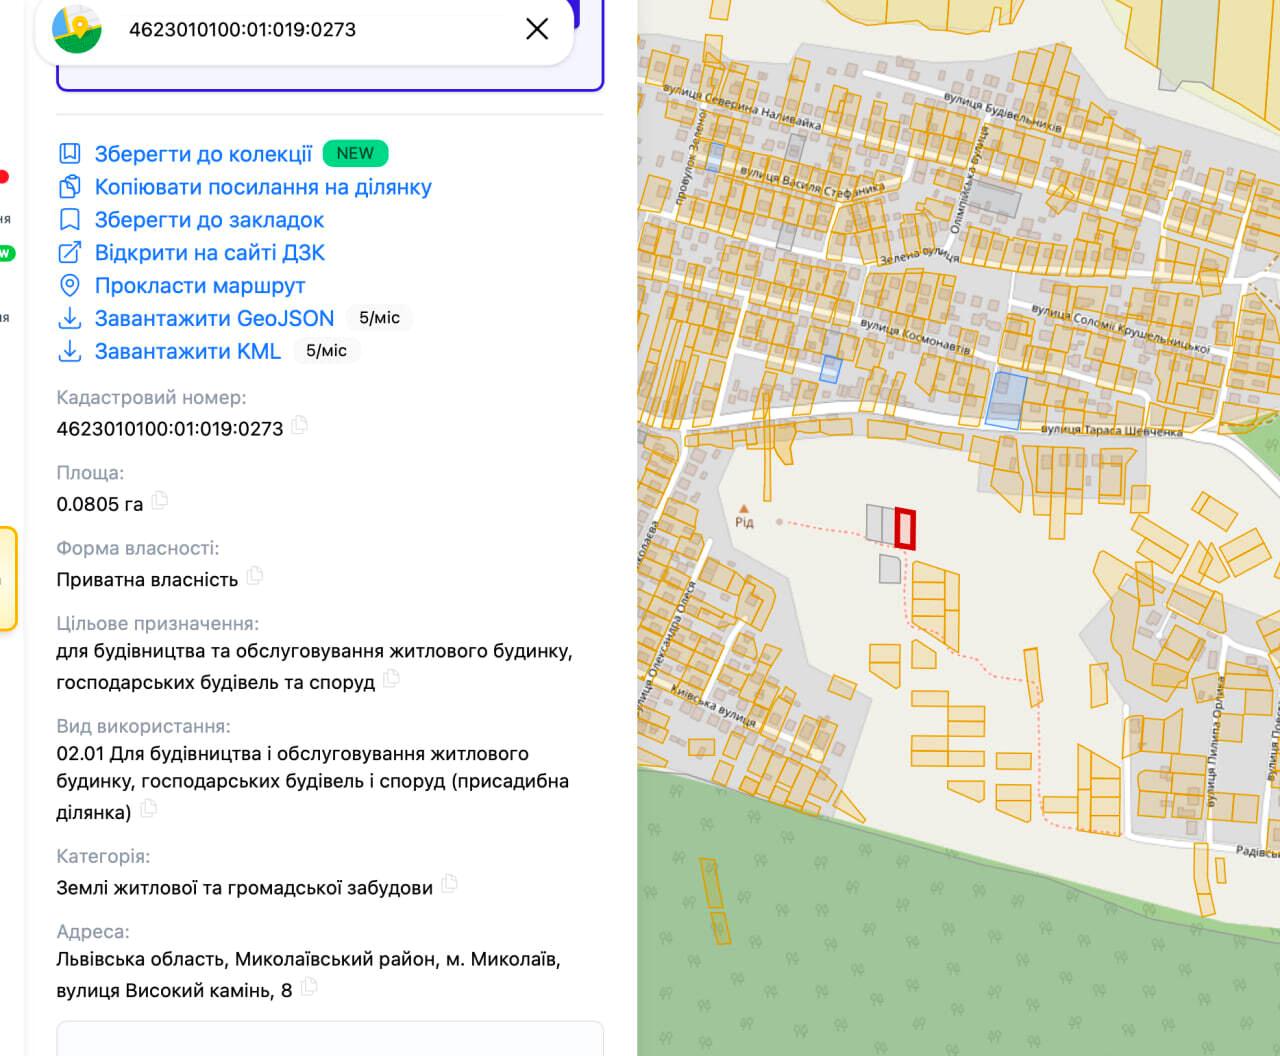Copy the 'Категорія' land value icon

point(450,883)
